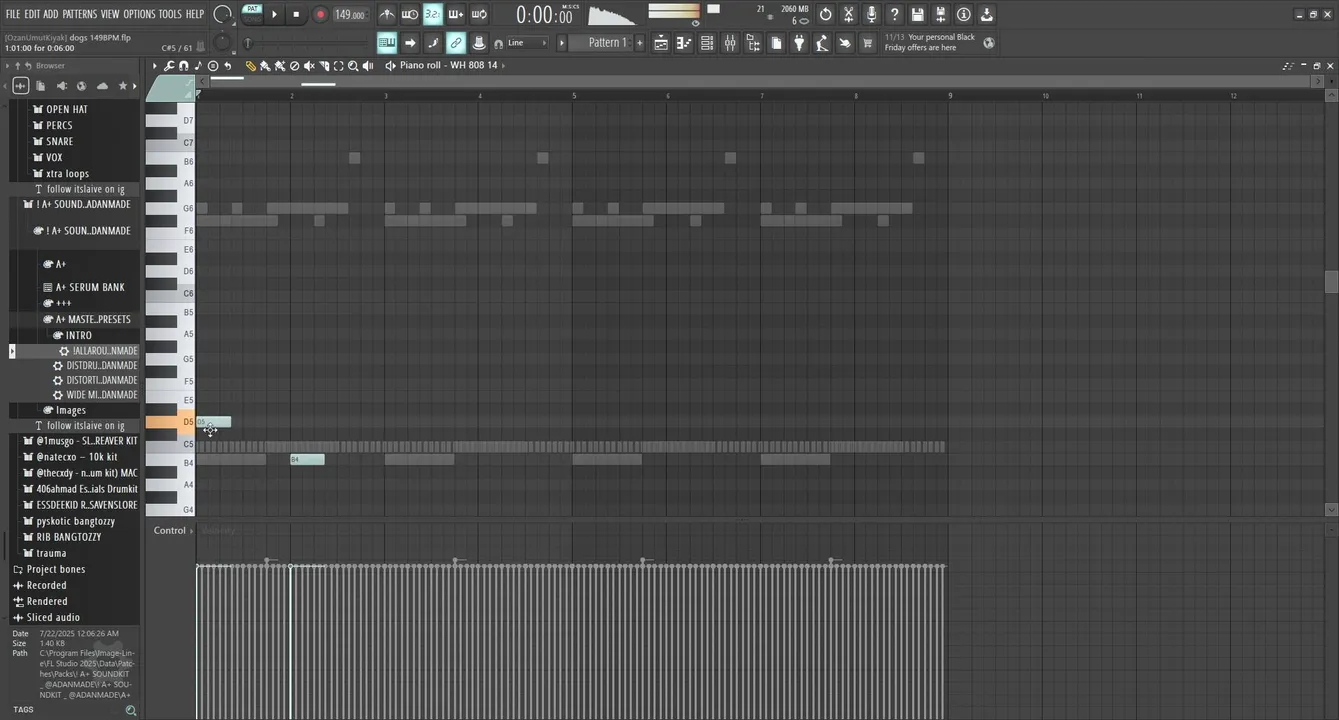Image resolution: width=1339 pixels, height=720 pixels.
Task: Open the EDIT menu
Action: tap(32, 14)
